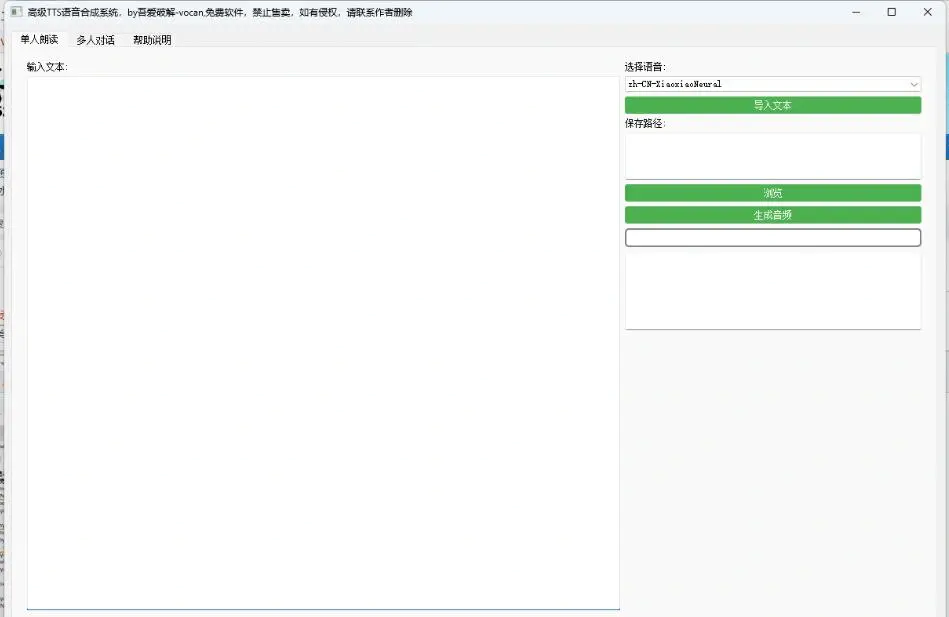Maximize the TTS application window
The width and height of the screenshot is (949, 617).
(x=891, y=11)
